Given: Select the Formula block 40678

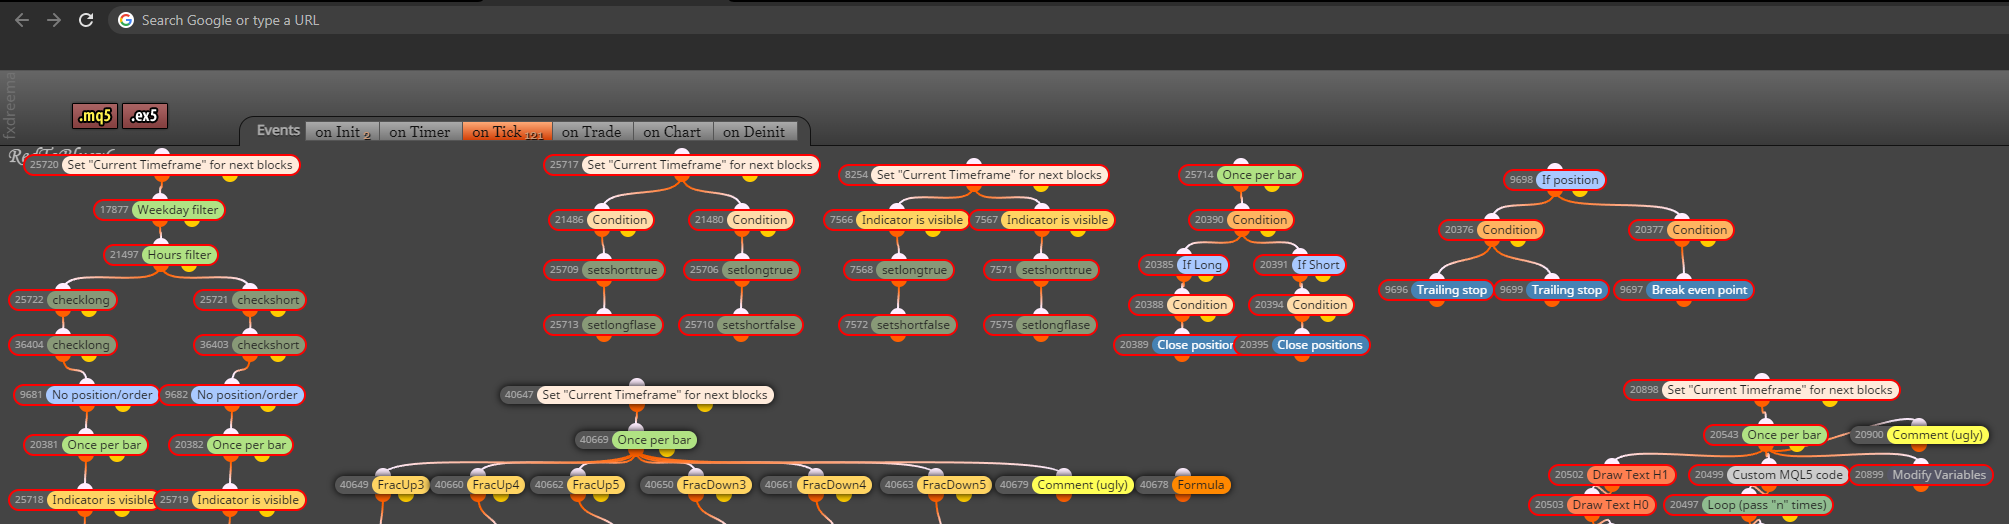Looking at the screenshot, I should pyautogui.click(x=1183, y=485).
